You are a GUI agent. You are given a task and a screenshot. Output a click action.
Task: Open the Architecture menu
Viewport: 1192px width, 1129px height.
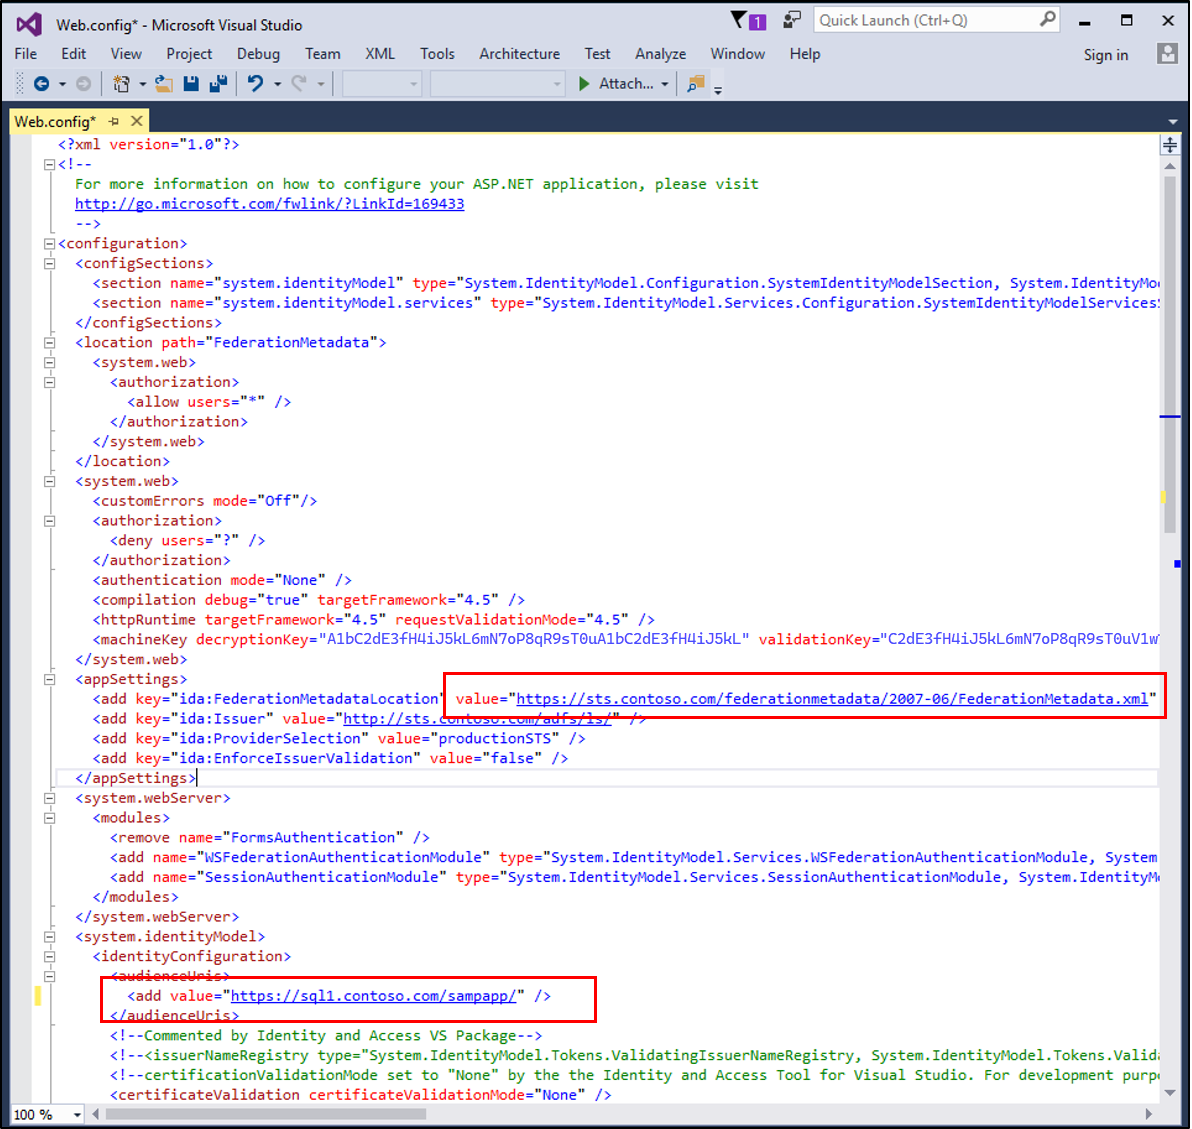click(520, 54)
